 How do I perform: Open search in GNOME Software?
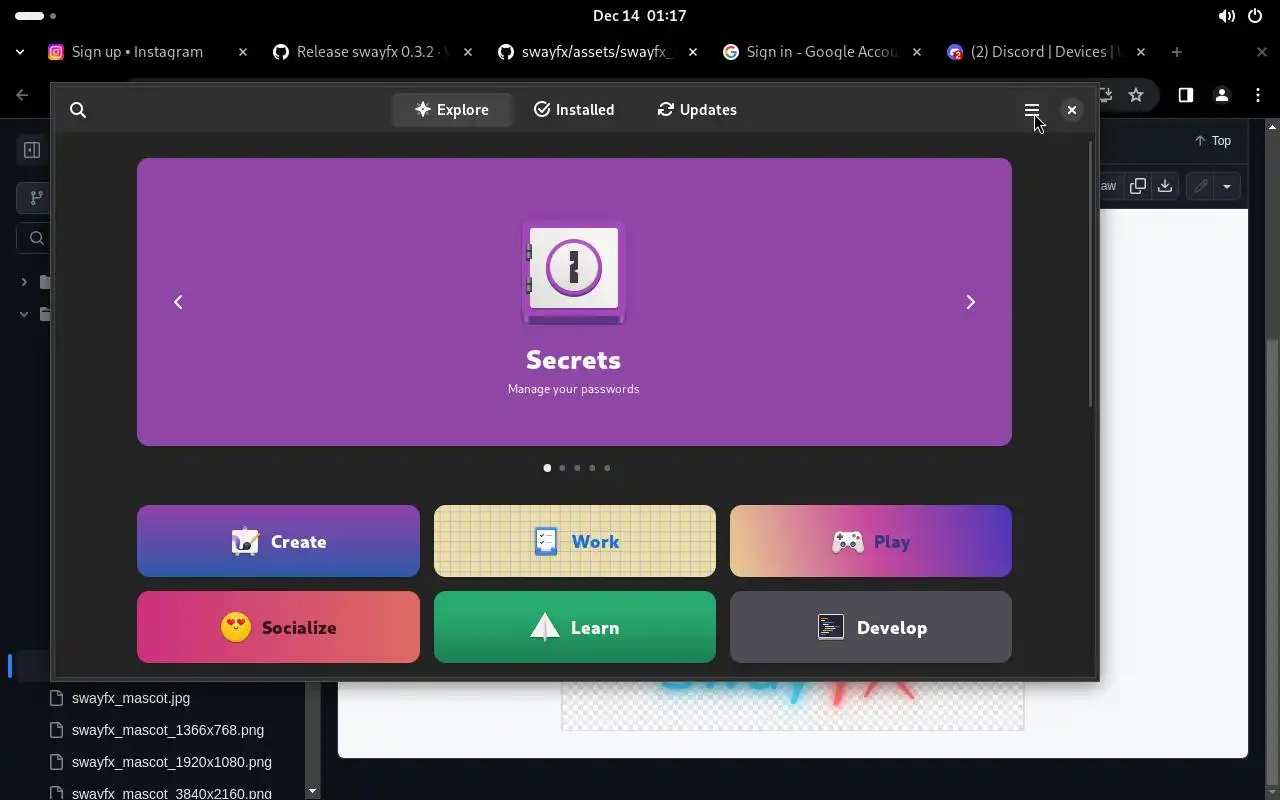pos(78,110)
